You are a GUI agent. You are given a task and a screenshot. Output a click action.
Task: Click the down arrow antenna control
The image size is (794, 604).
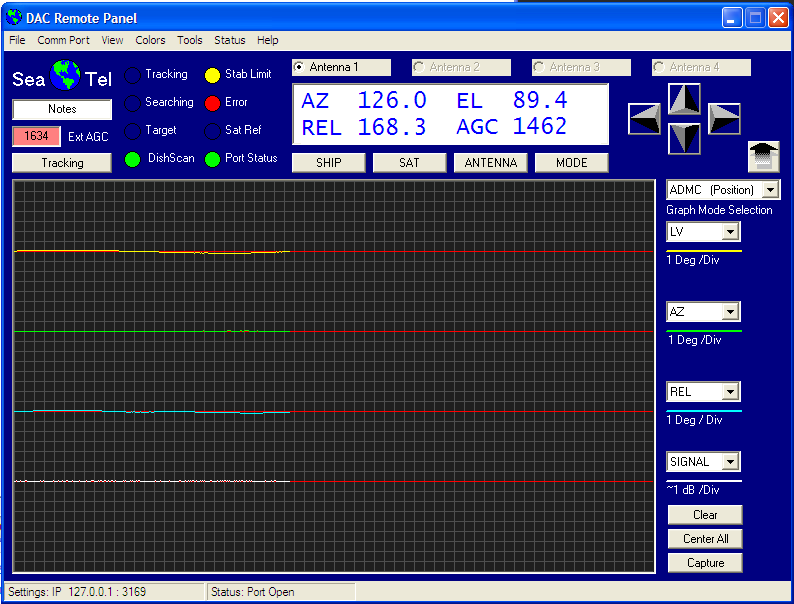coord(685,138)
